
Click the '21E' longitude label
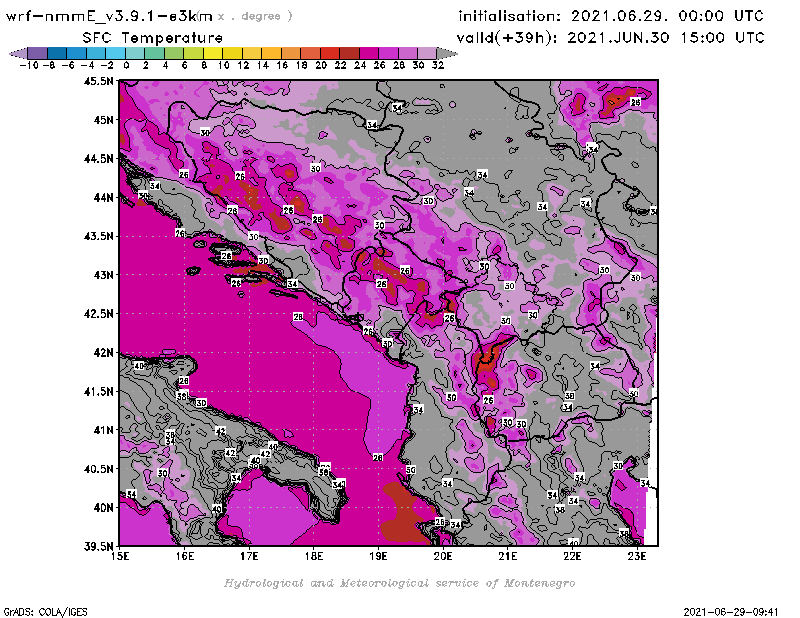point(508,556)
